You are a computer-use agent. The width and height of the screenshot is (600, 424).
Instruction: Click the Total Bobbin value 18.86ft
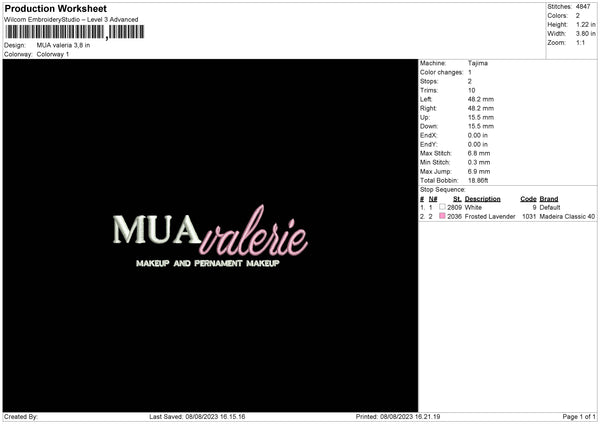tap(478, 180)
